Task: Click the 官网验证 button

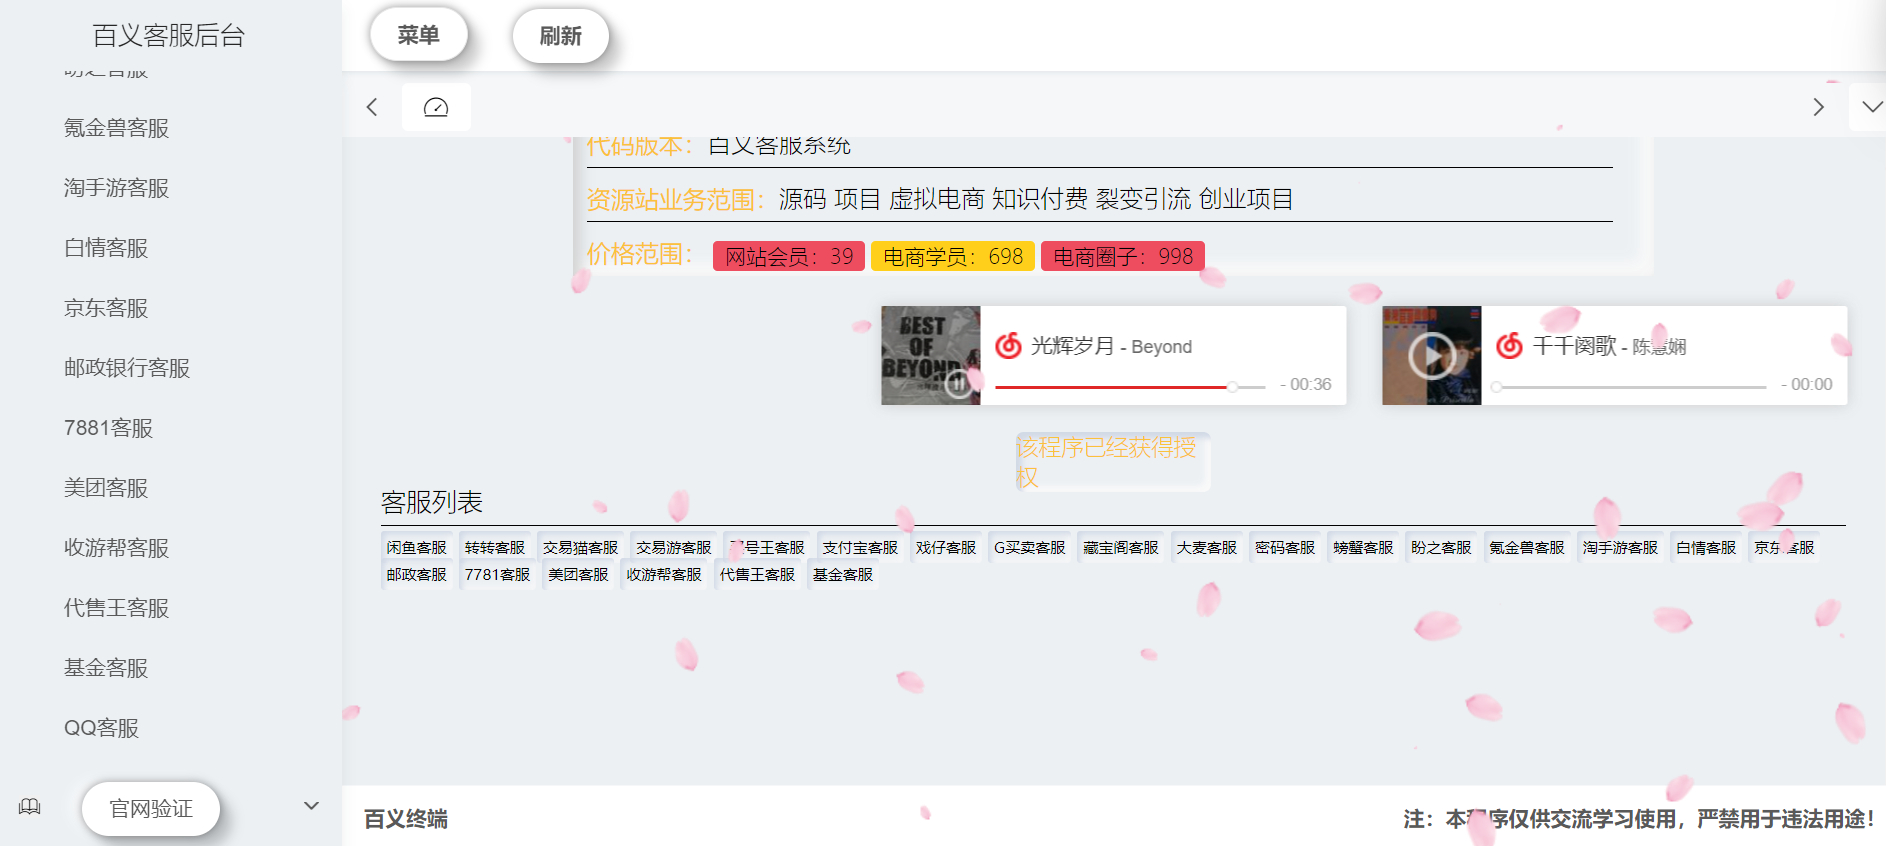Action: 151,808
